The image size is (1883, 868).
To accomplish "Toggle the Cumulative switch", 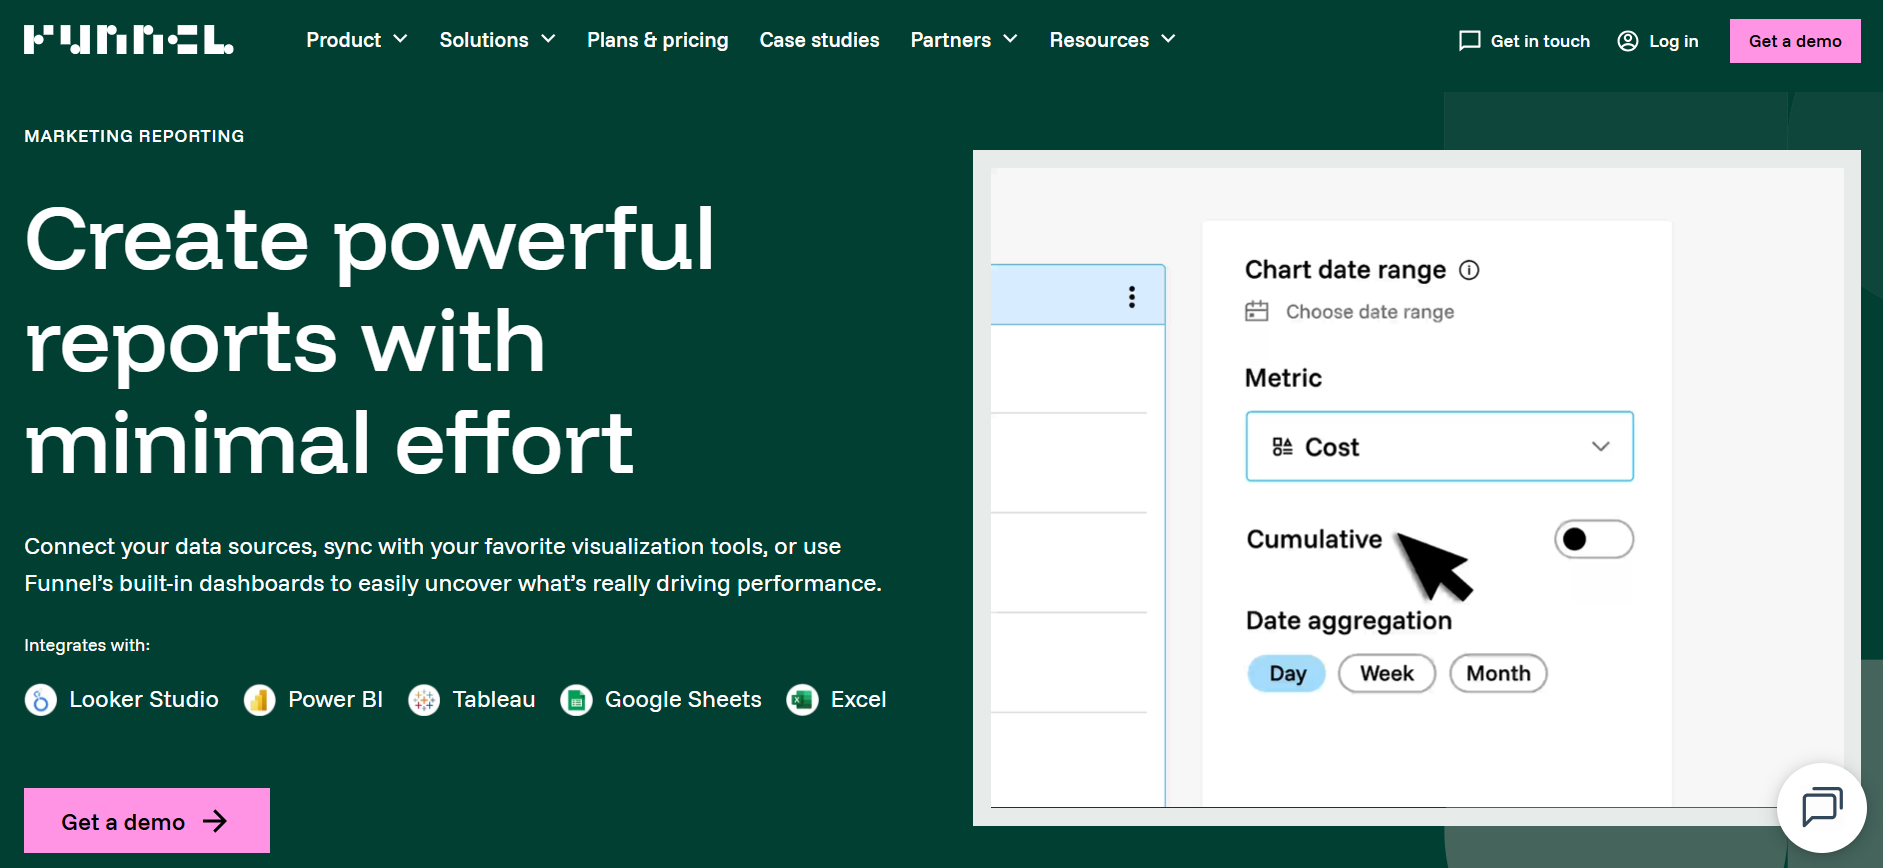I will click(x=1594, y=539).
